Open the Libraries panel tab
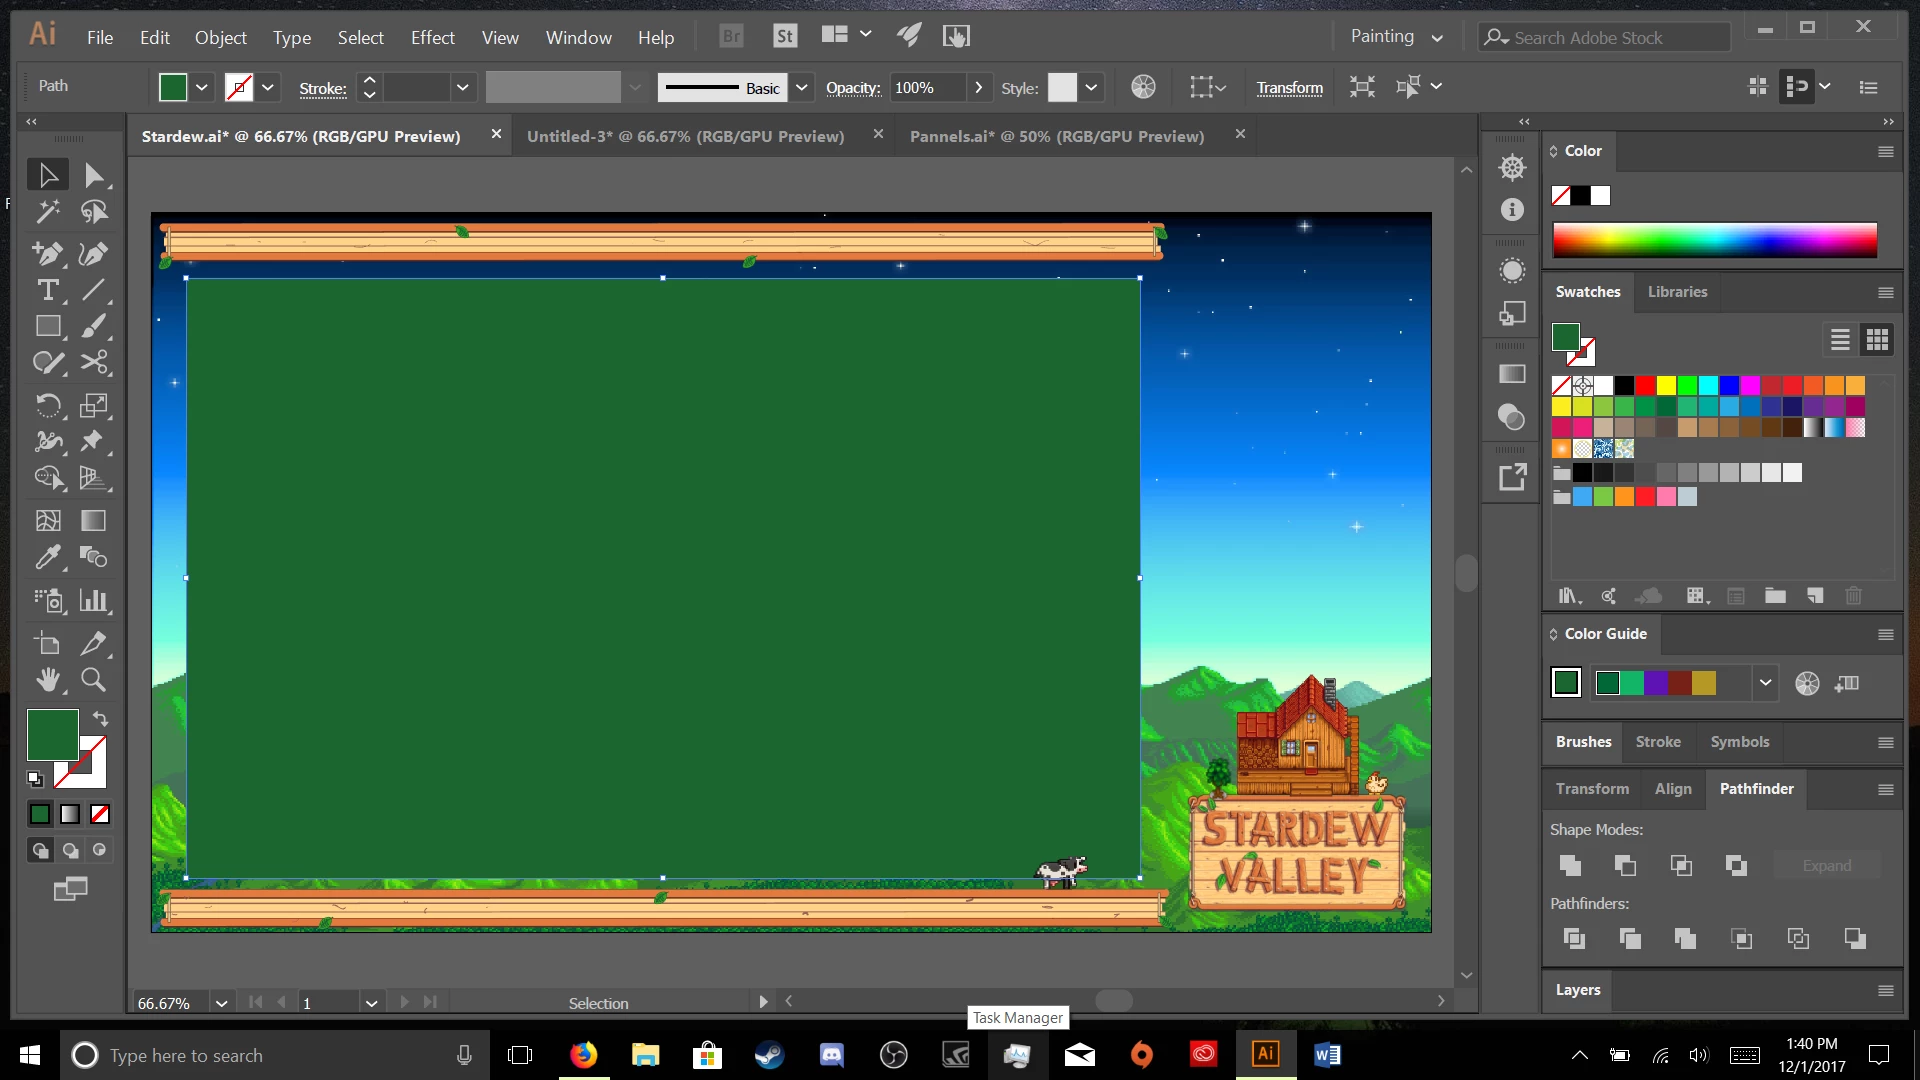Screen dimensions: 1920x1080 pos(1677,292)
